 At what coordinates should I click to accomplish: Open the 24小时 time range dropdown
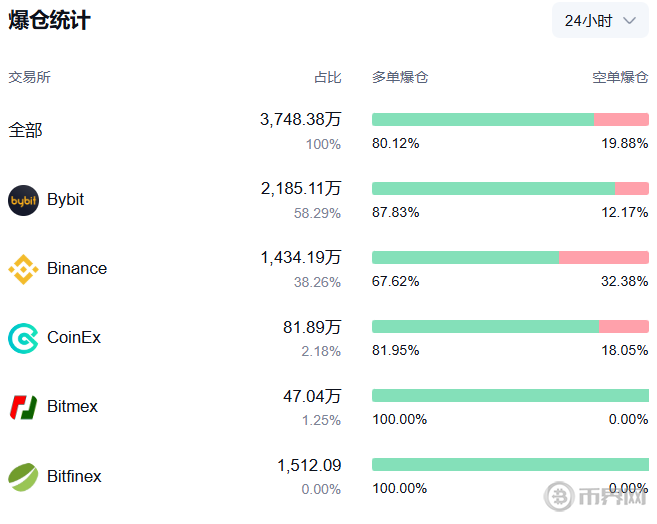pyautogui.click(x=600, y=20)
